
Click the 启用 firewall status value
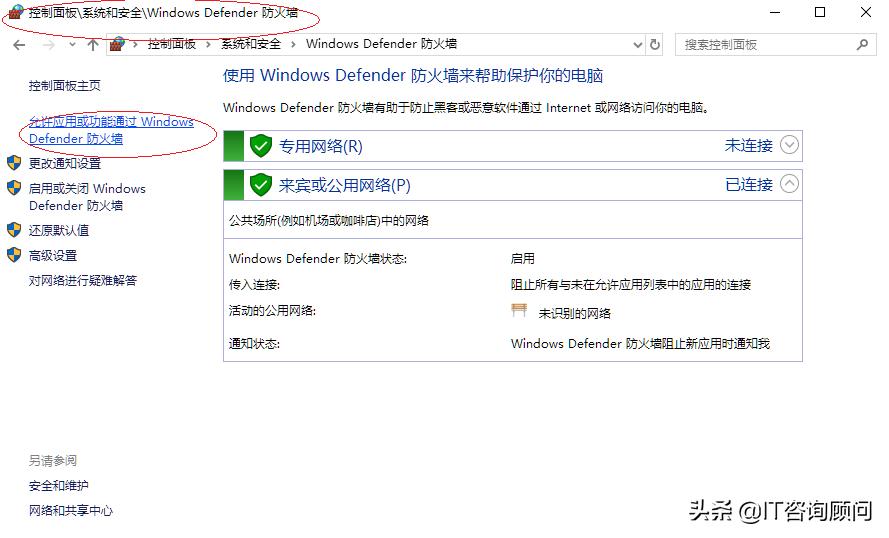click(522, 259)
